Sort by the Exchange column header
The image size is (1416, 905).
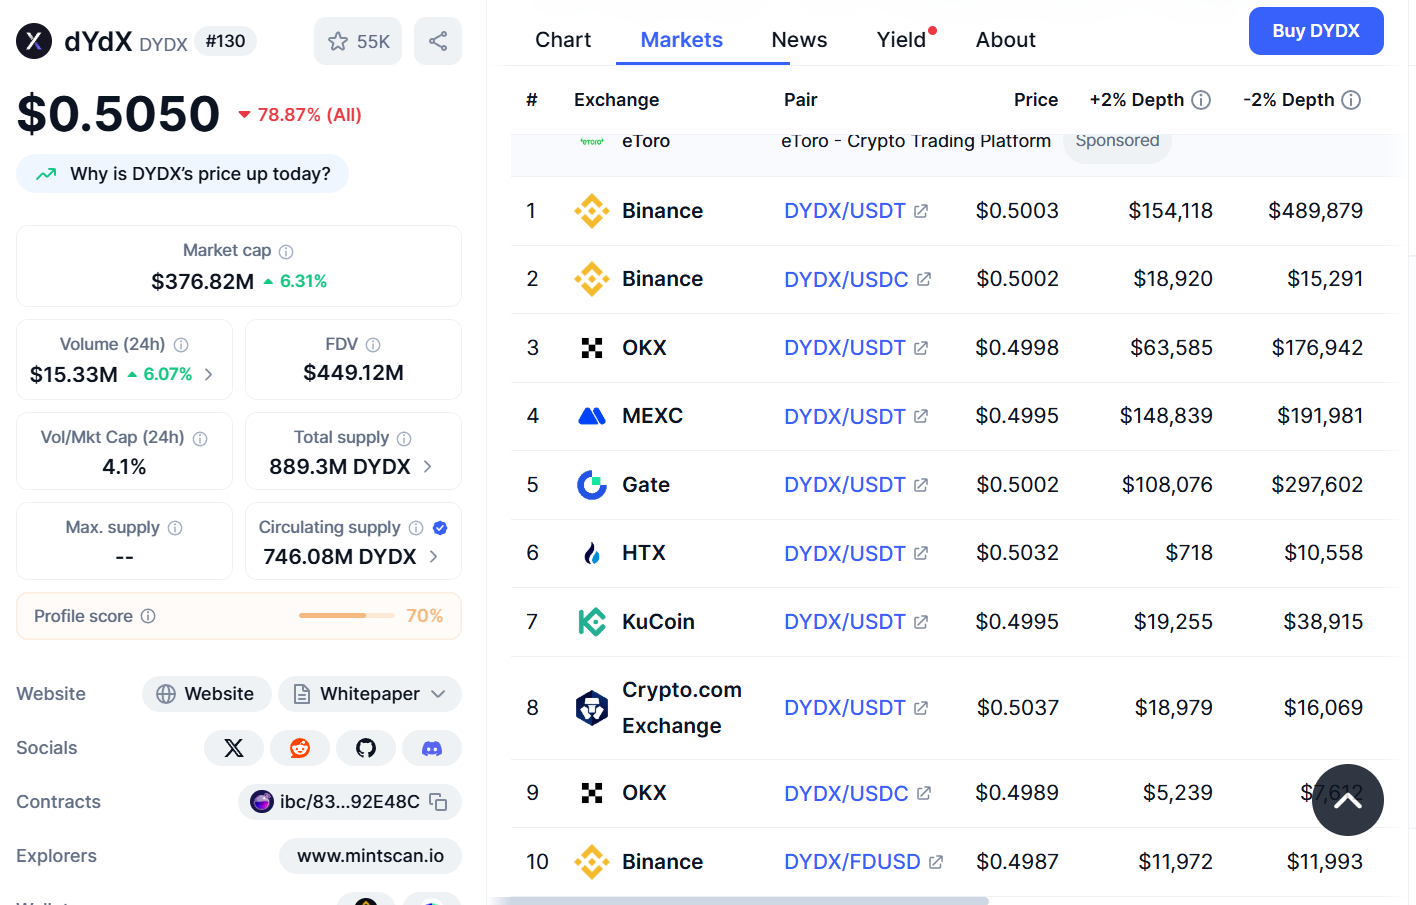616,100
